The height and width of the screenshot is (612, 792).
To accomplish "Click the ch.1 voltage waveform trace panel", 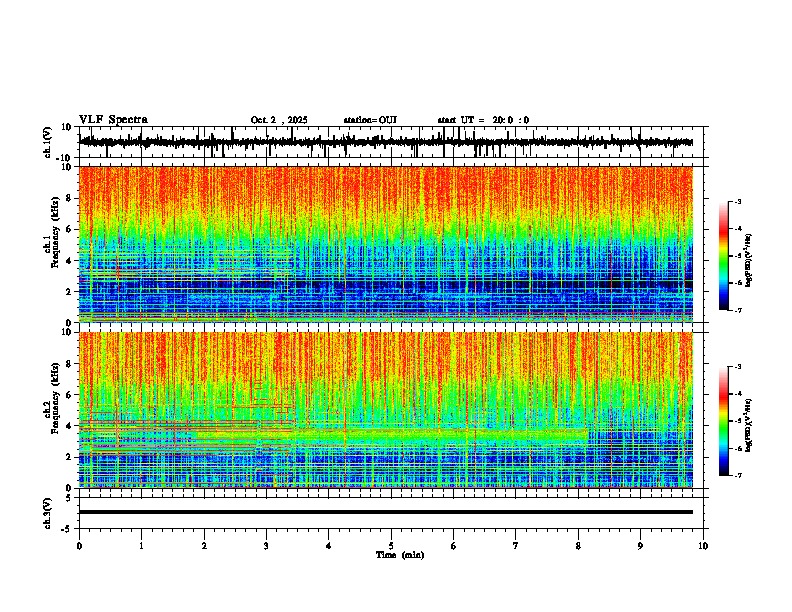I will tap(390, 142).
